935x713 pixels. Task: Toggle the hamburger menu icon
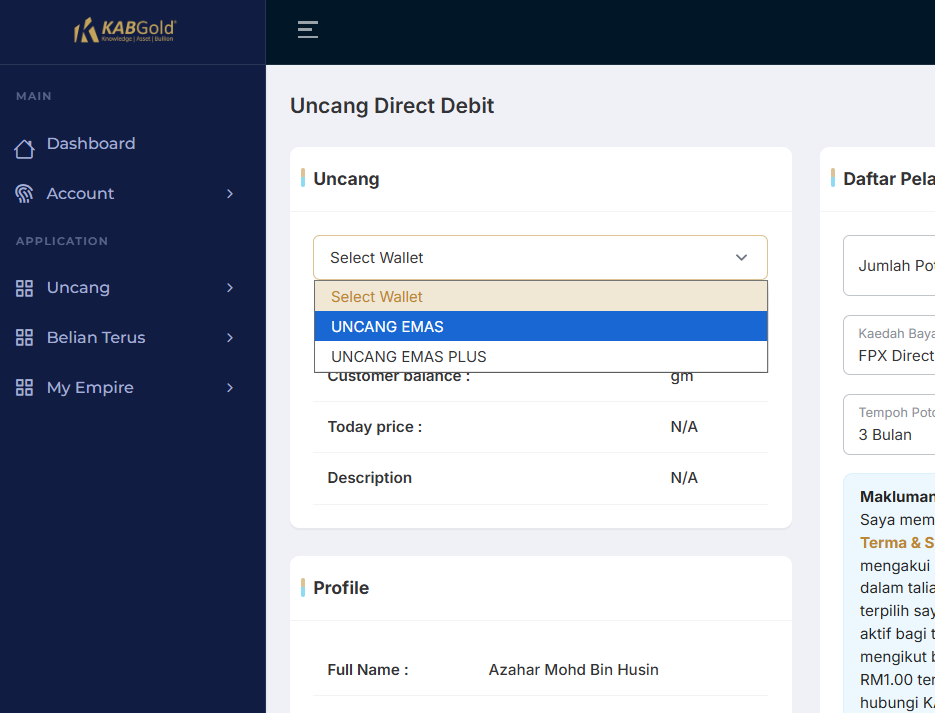(x=308, y=29)
